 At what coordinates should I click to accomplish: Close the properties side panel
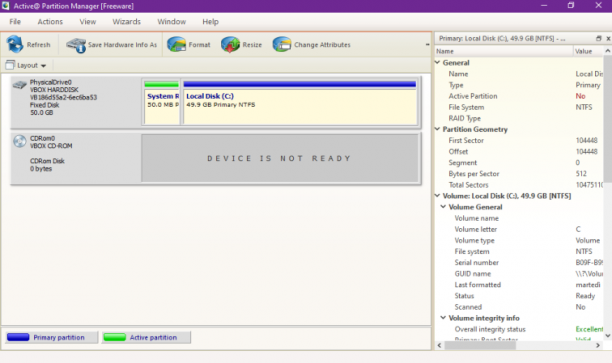point(608,38)
